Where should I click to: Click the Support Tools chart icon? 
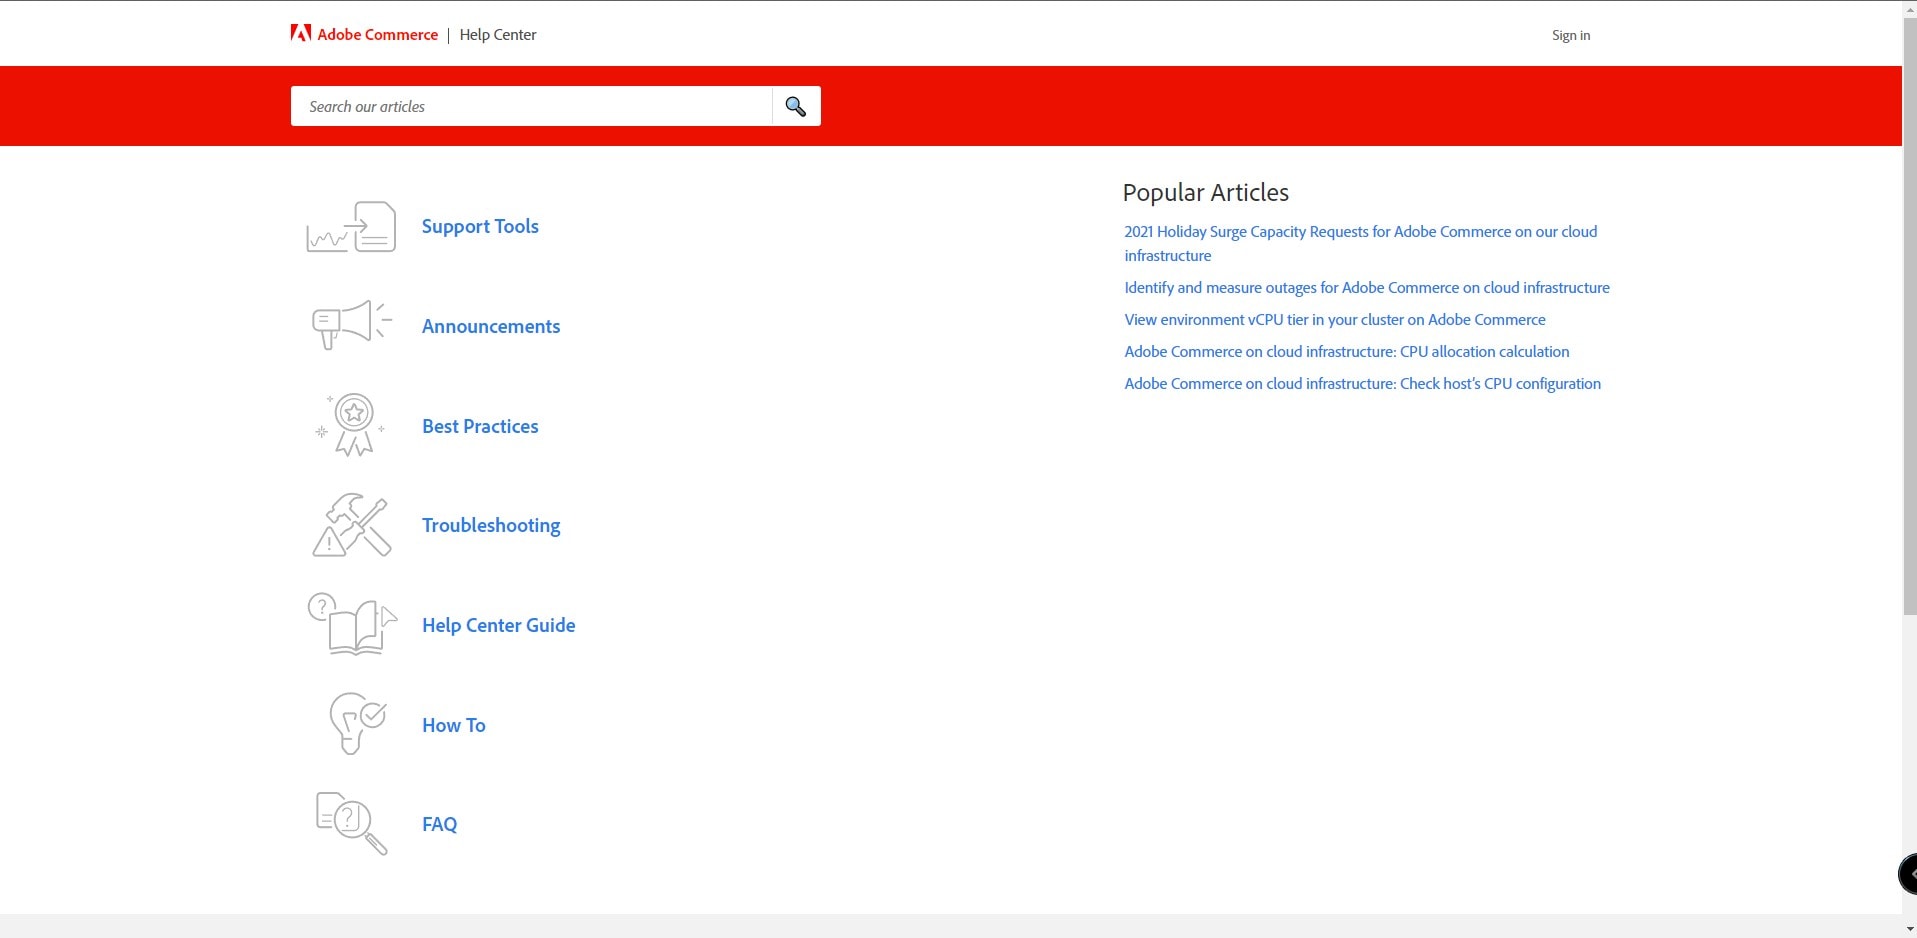point(351,227)
